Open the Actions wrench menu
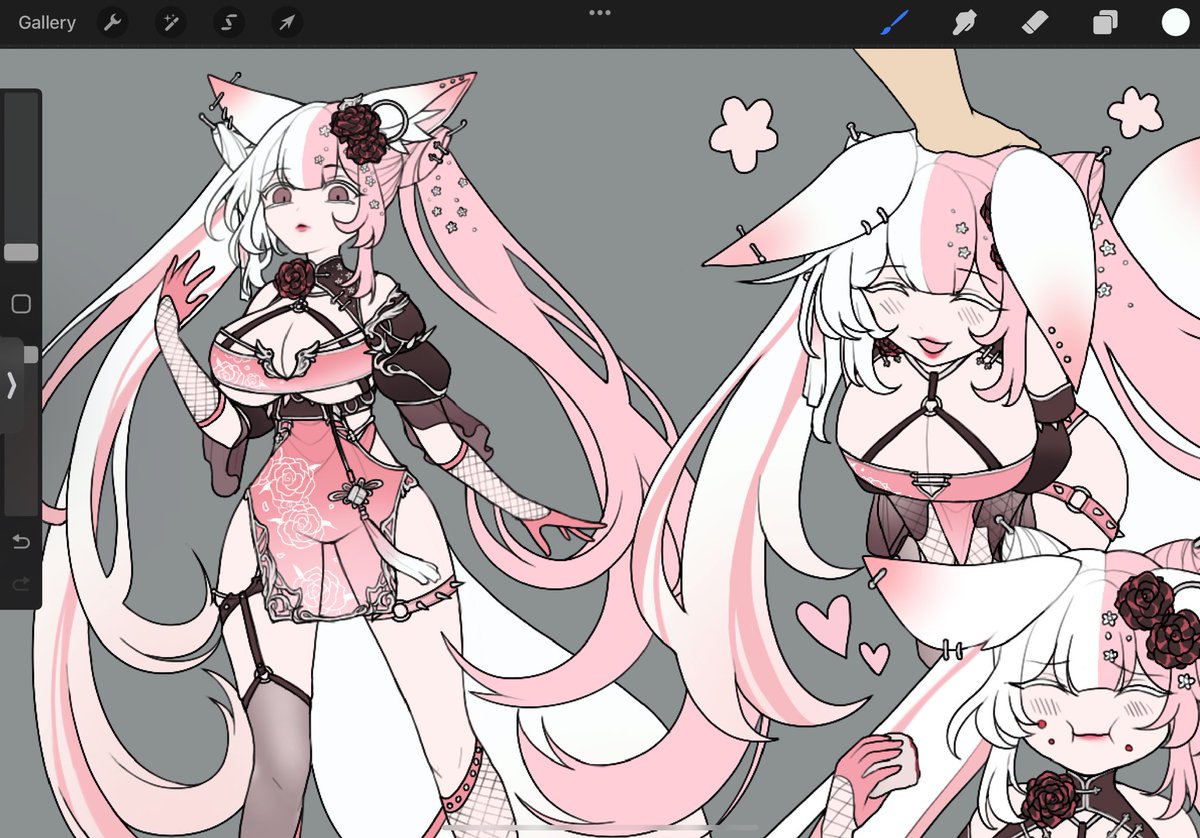Image resolution: width=1200 pixels, height=838 pixels. pyautogui.click(x=113, y=23)
